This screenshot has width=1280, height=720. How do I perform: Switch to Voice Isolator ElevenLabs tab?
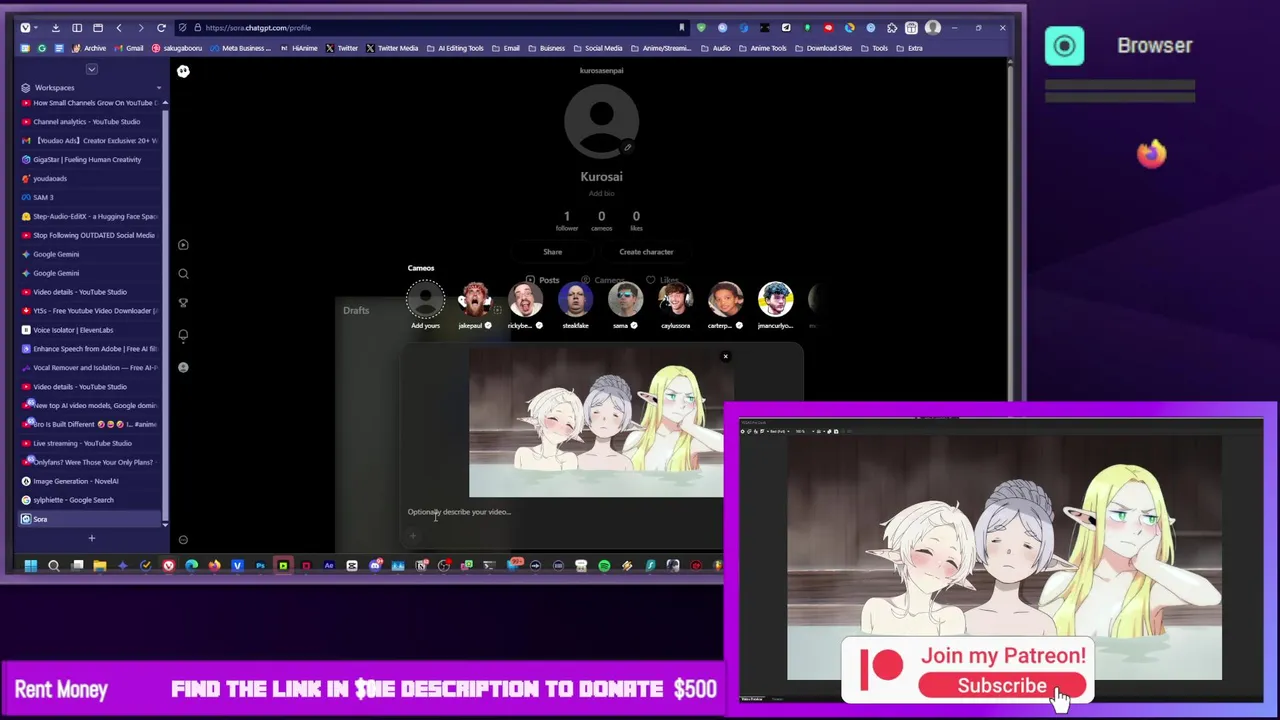pyautogui.click(x=90, y=329)
